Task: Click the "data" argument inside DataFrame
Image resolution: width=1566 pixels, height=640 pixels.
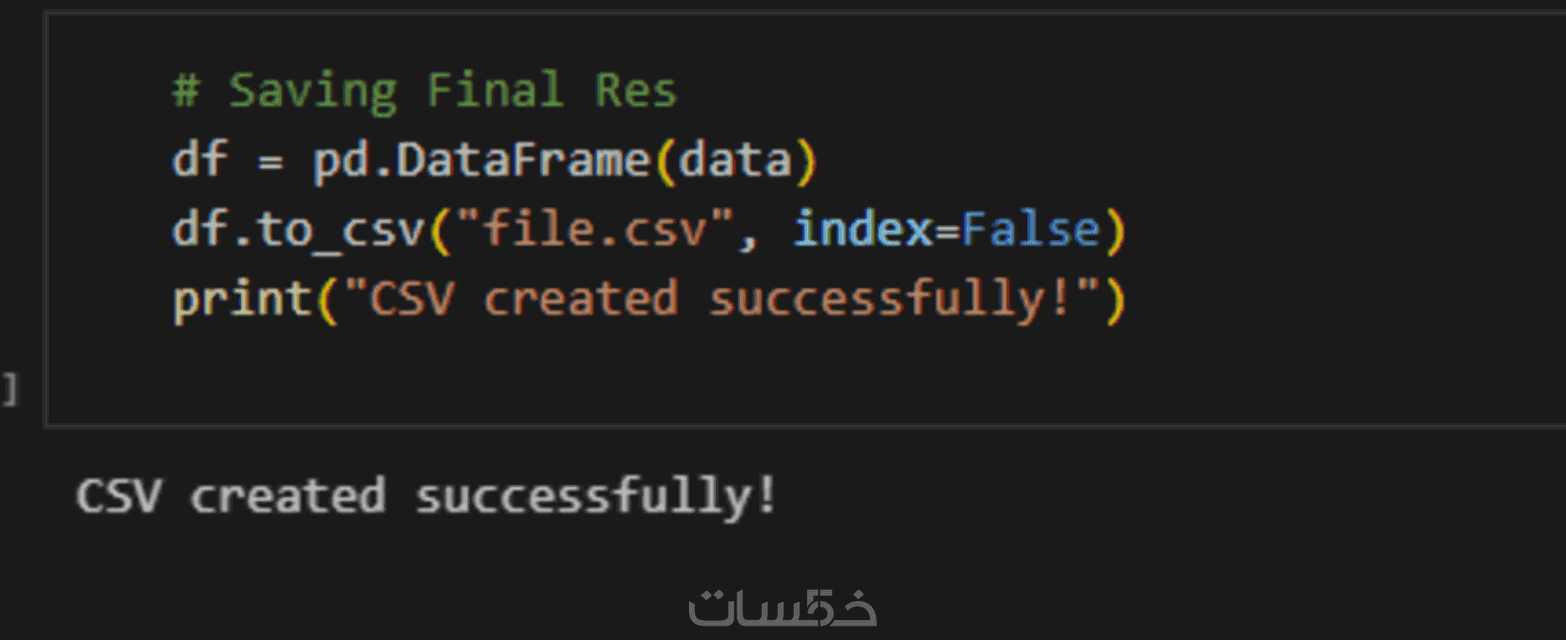Action: pos(734,160)
